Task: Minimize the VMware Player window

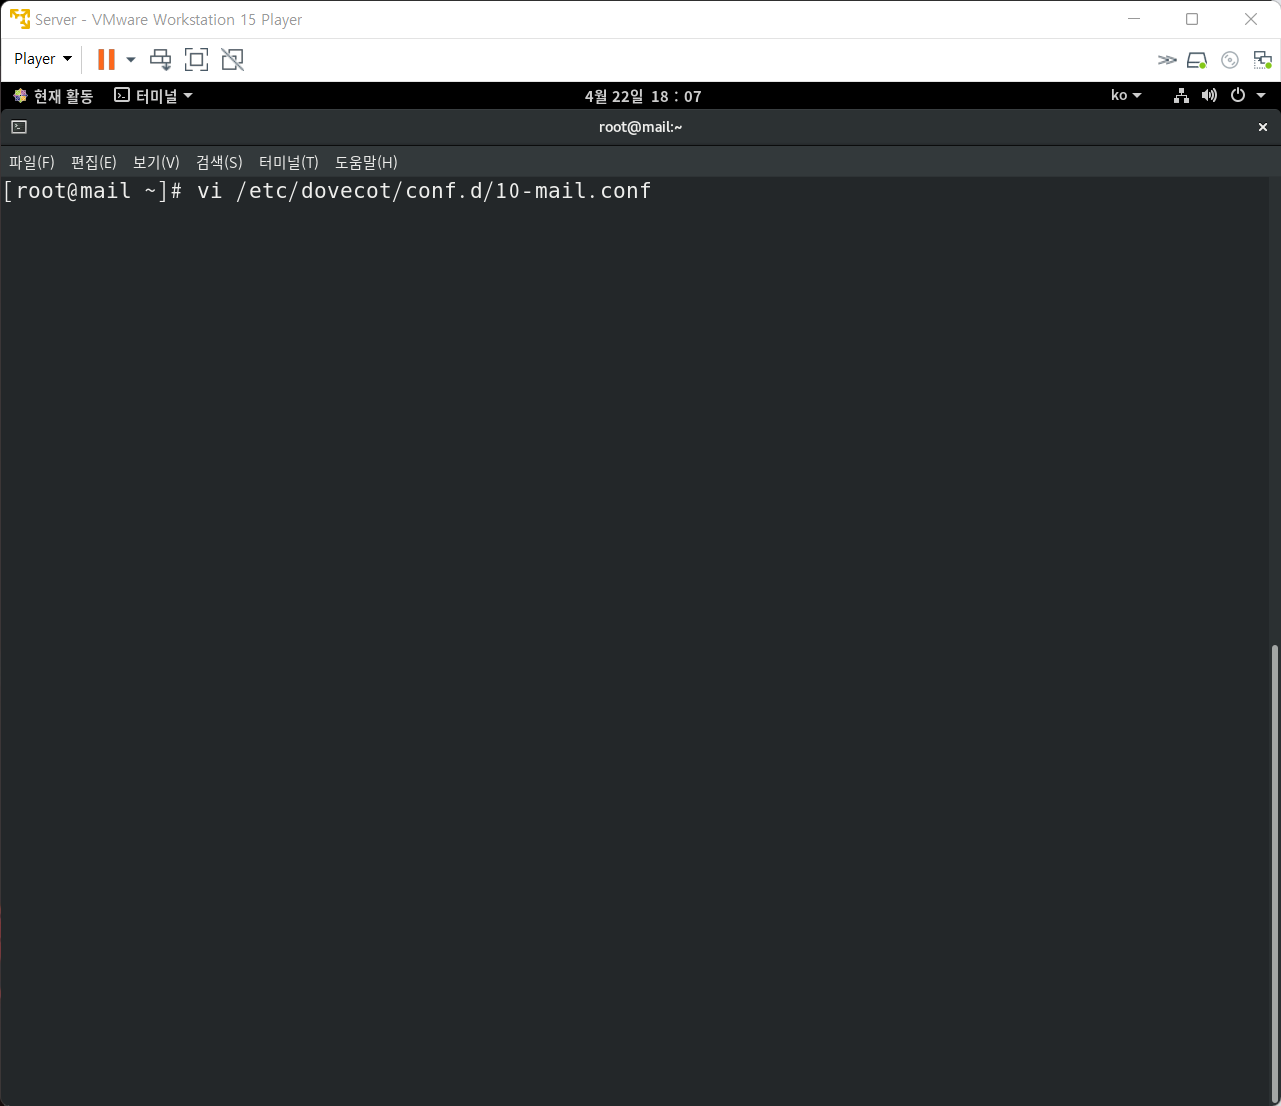Action: click(1134, 19)
